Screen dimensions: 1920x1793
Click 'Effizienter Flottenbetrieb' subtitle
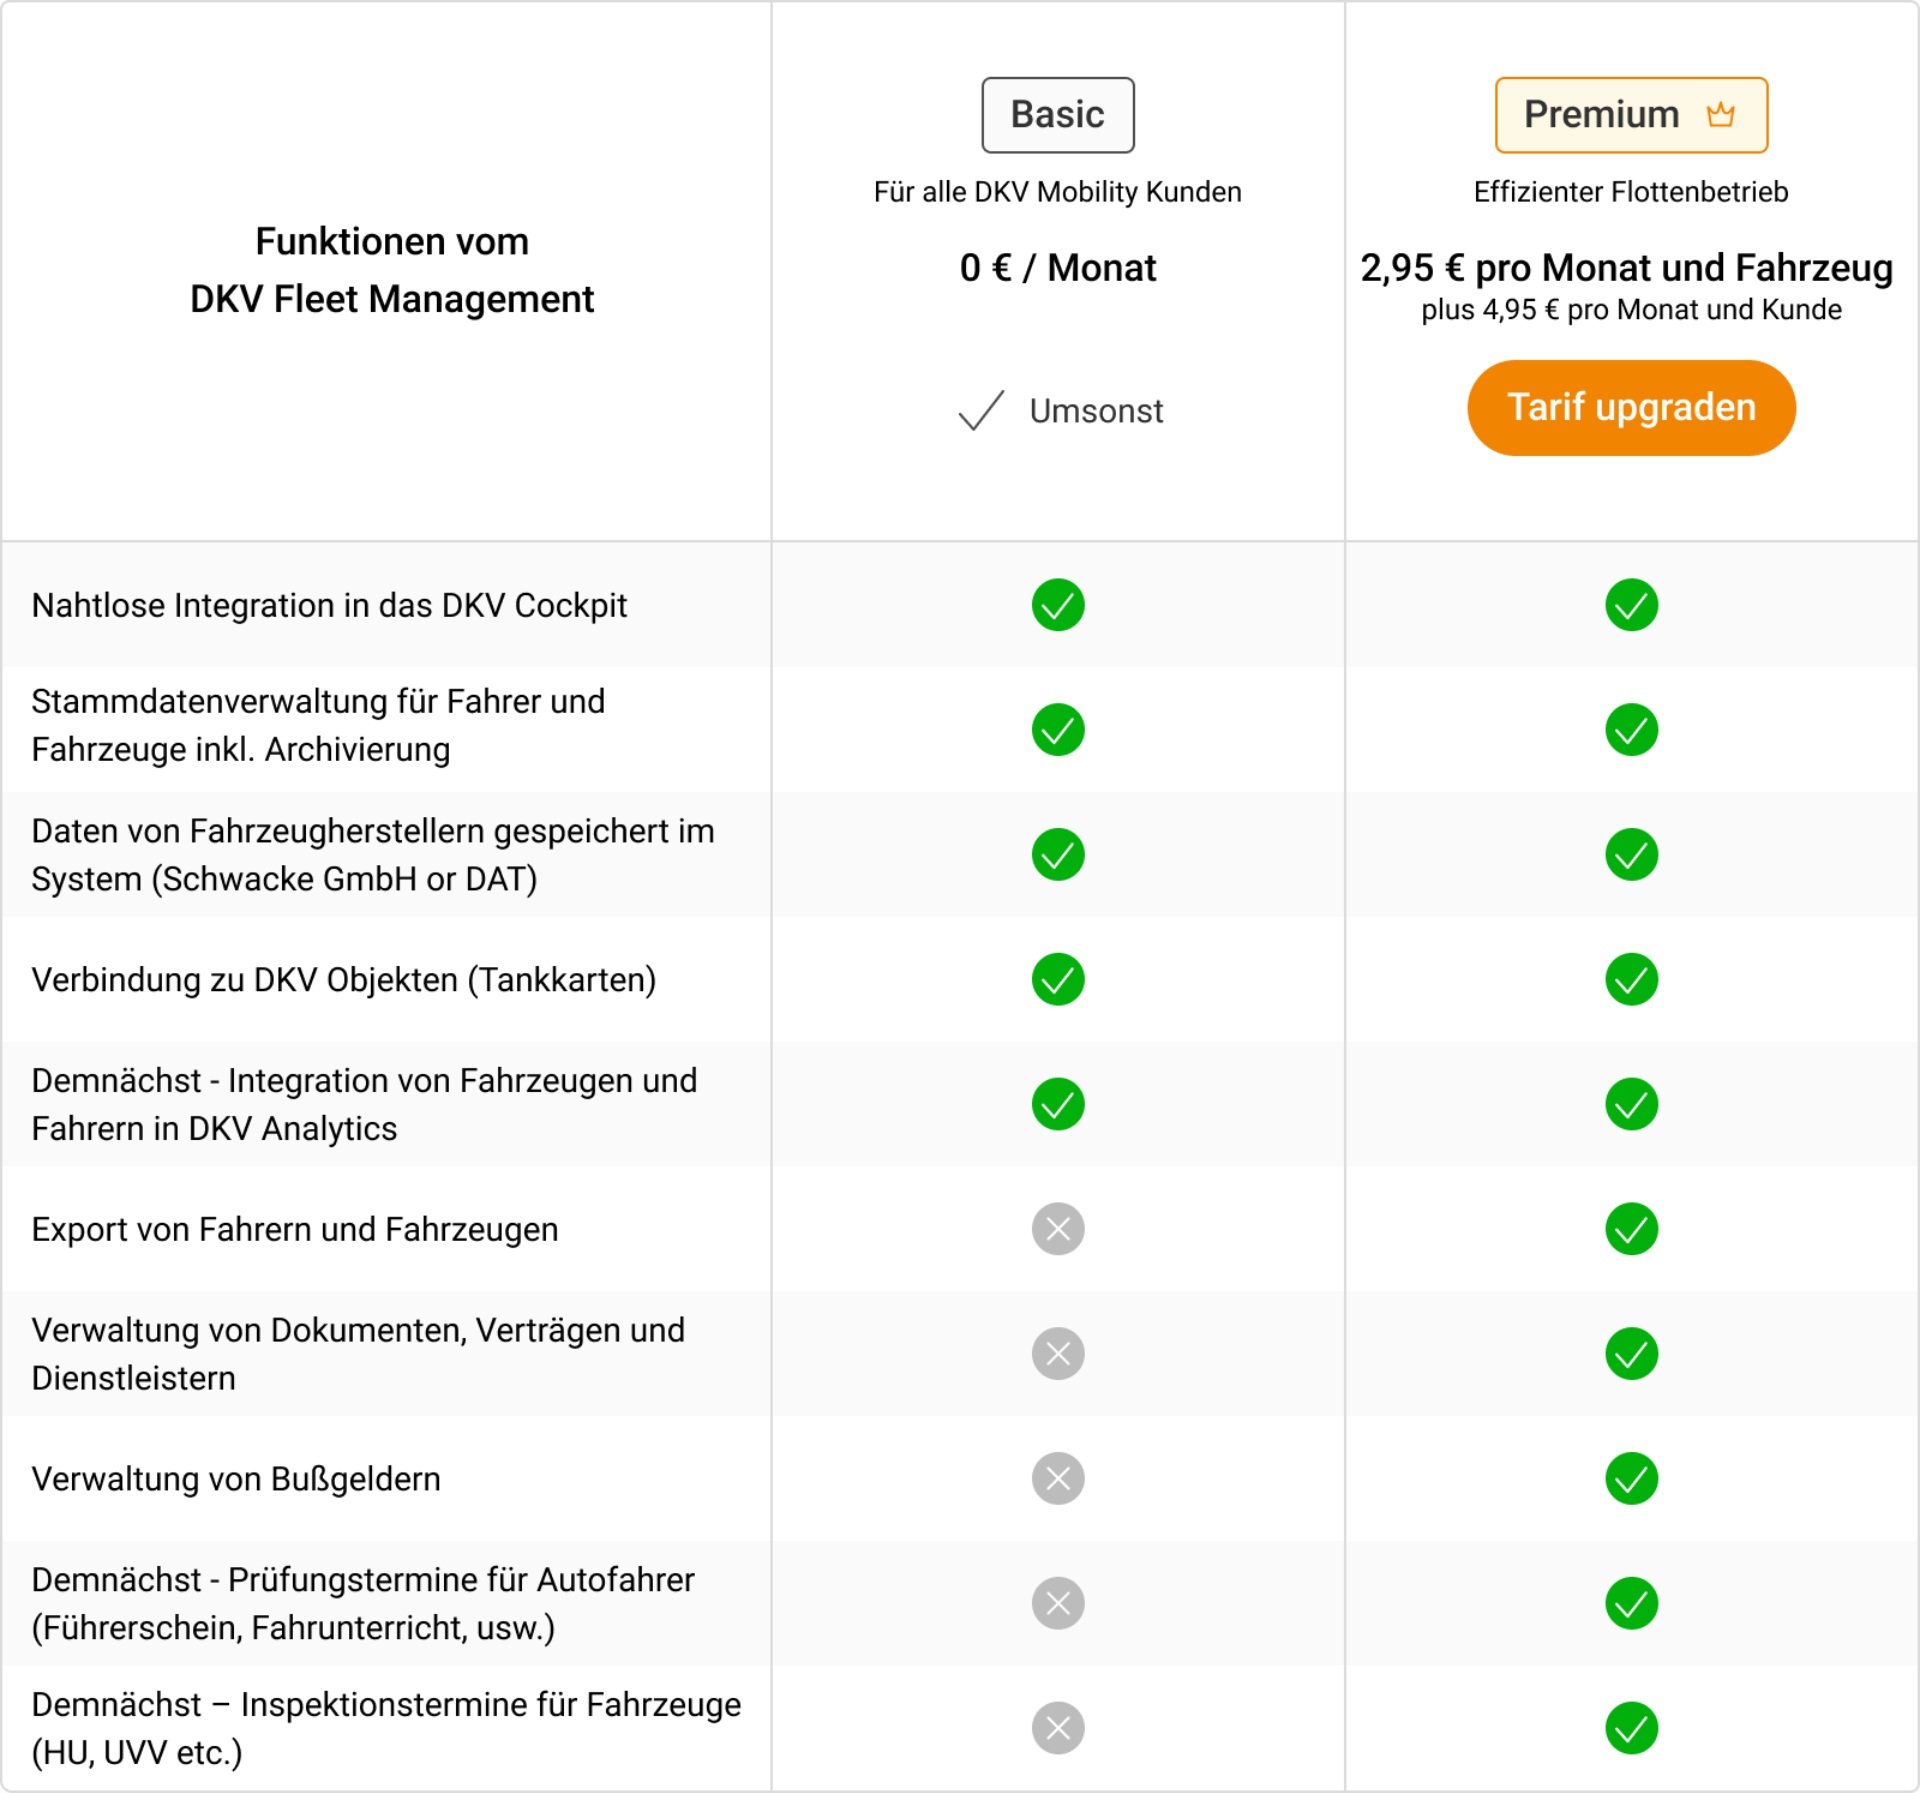point(1631,192)
